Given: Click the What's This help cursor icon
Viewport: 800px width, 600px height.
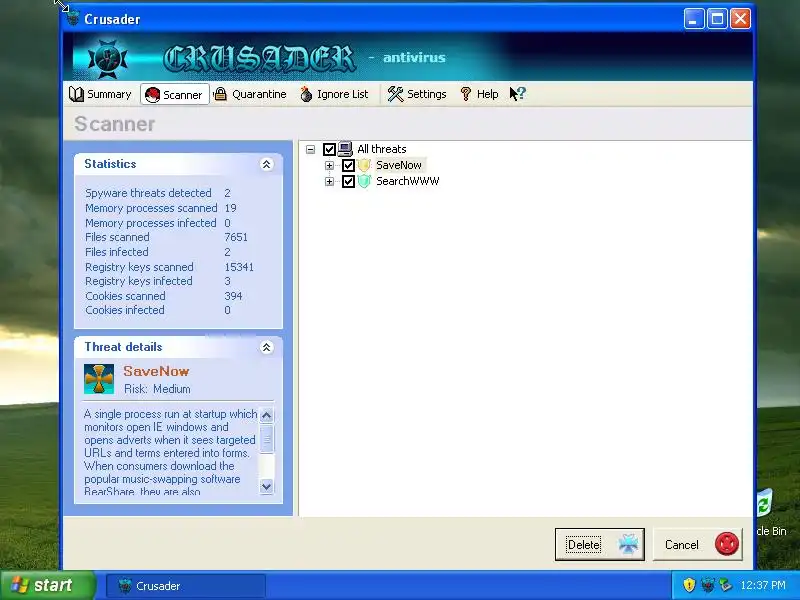Looking at the screenshot, I should 517,94.
